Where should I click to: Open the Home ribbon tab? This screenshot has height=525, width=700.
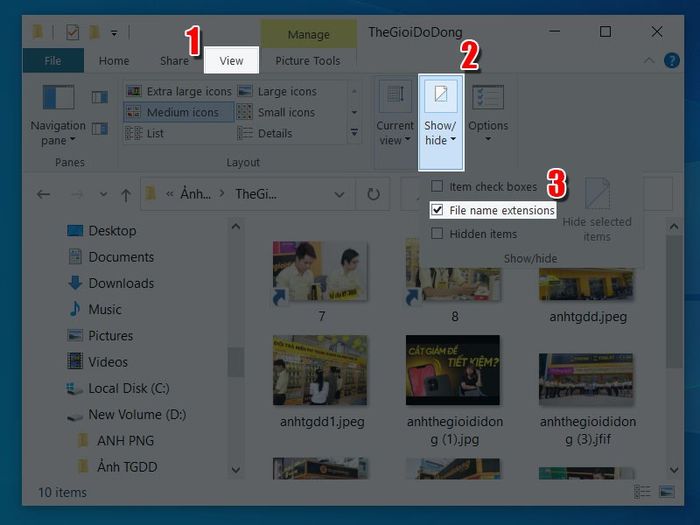(x=114, y=61)
